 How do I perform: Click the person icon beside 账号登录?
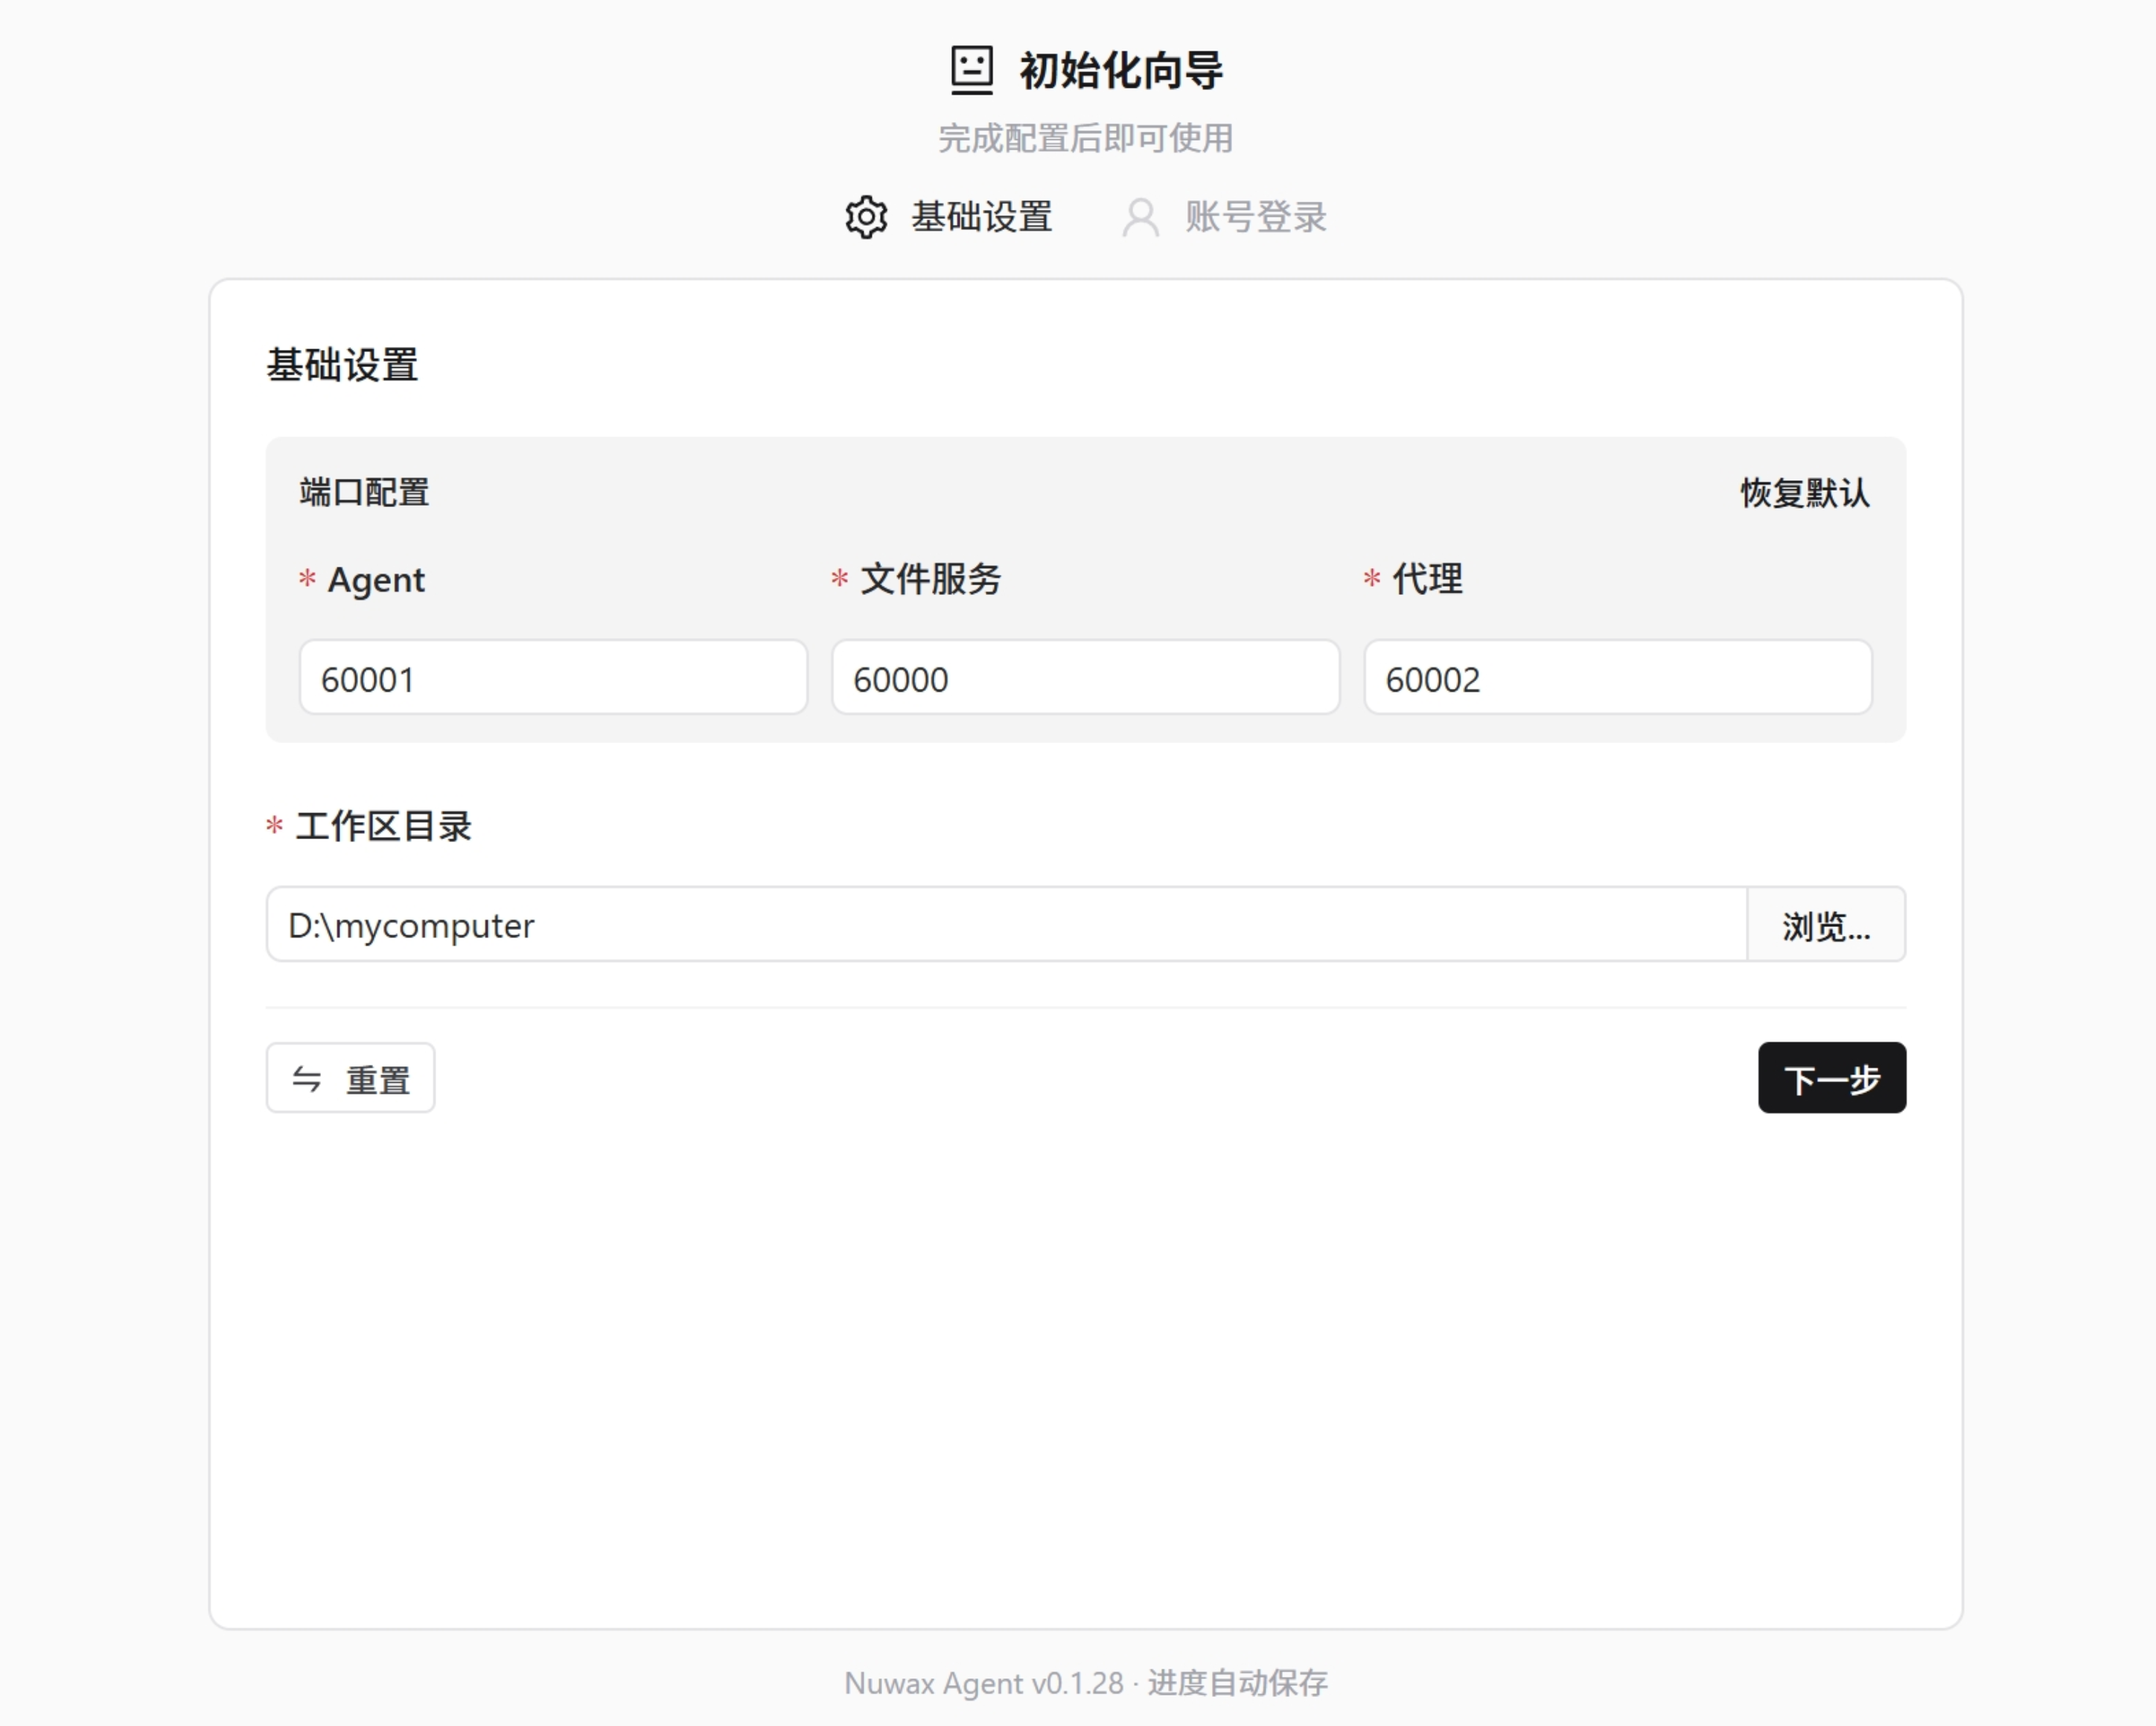[x=1140, y=217]
